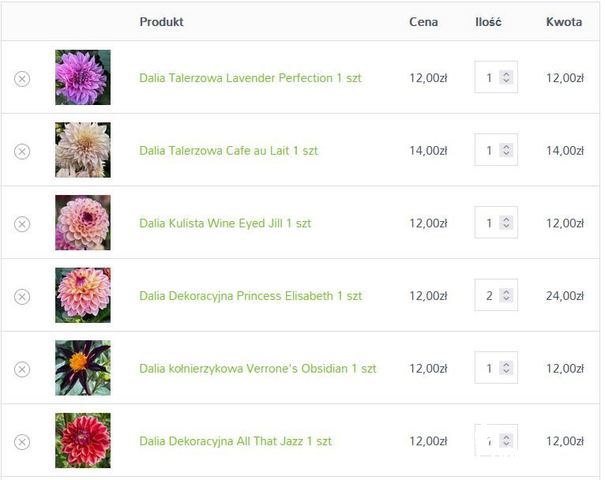The height and width of the screenshot is (480, 605).
Task: Remove Princess Elisabeth dahlia from cart
Action: pyautogui.click(x=22, y=297)
